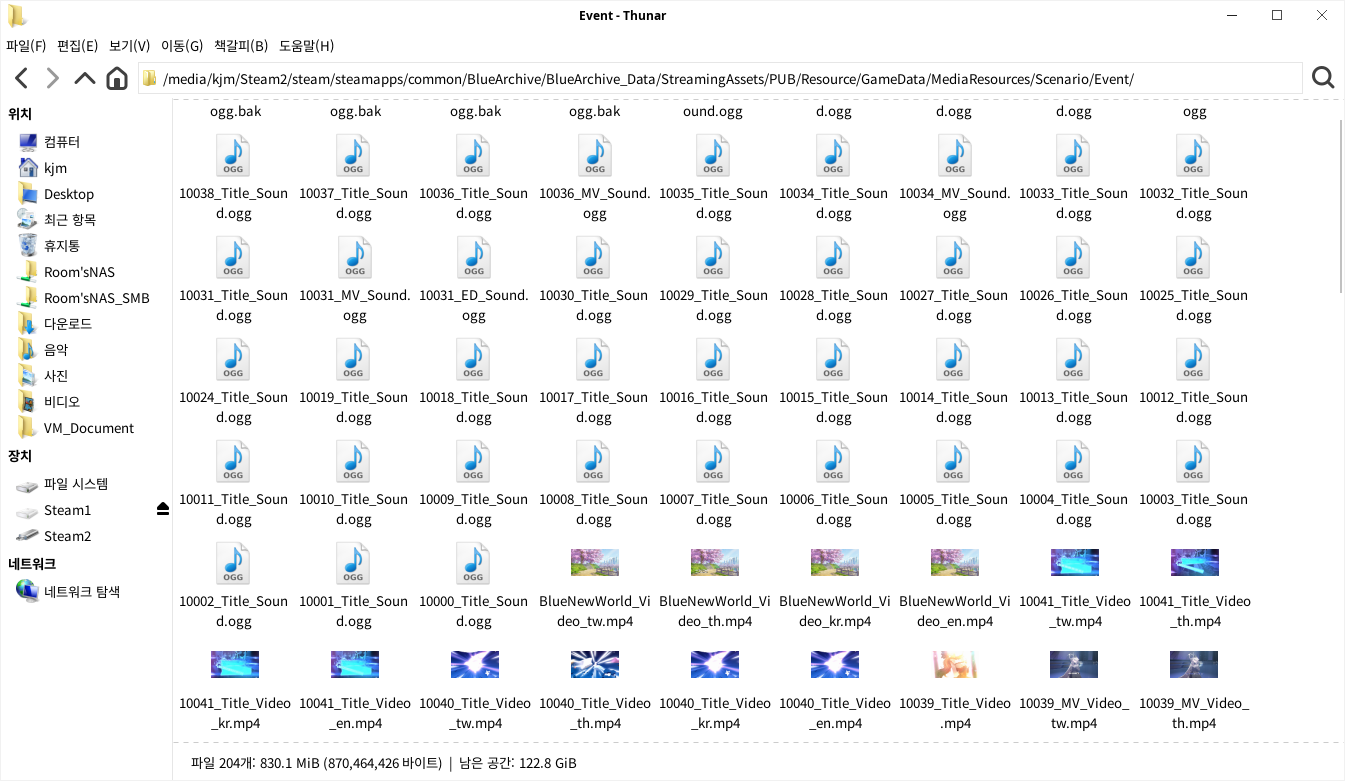Open the 도움말(H) menu
This screenshot has width=1345, height=781.
306,46
